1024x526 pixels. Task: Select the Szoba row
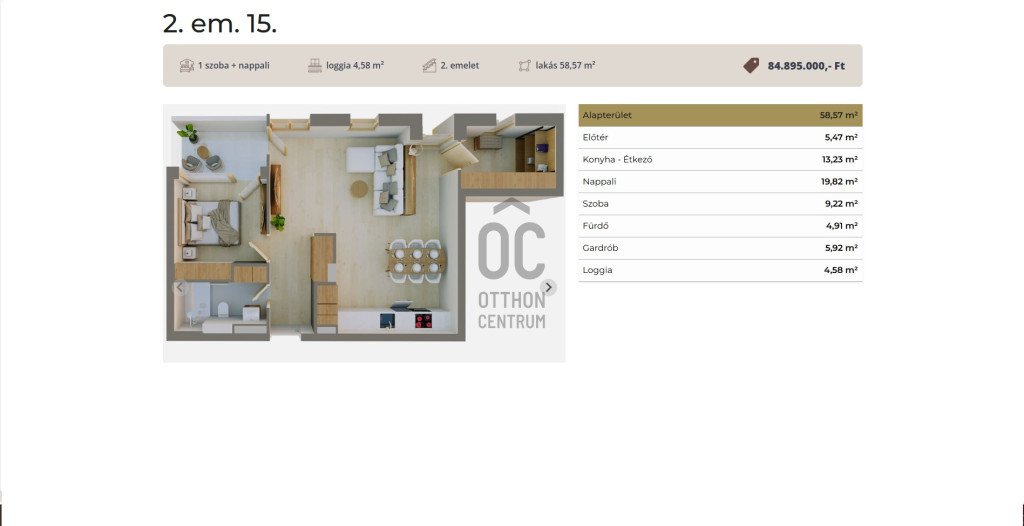tap(720, 203)
